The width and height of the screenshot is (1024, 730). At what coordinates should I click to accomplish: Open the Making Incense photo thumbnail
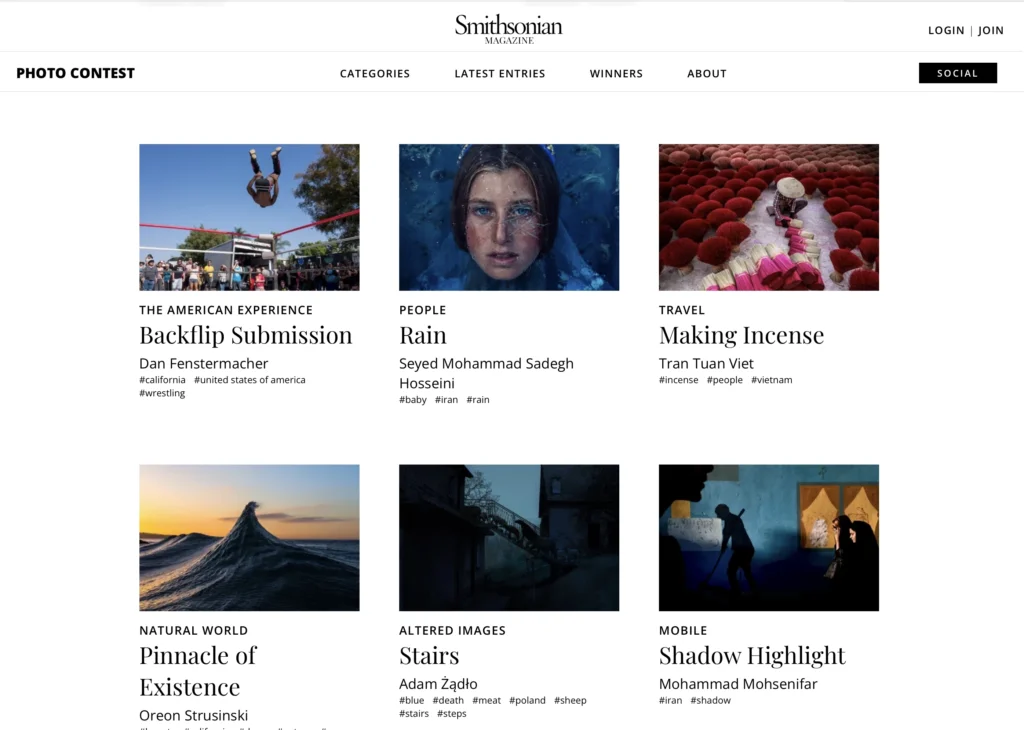[769, 217]
